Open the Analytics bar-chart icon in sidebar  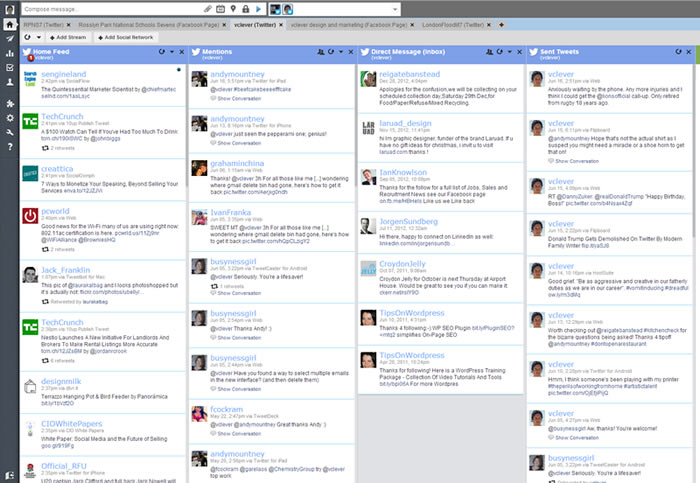point(9,53)
